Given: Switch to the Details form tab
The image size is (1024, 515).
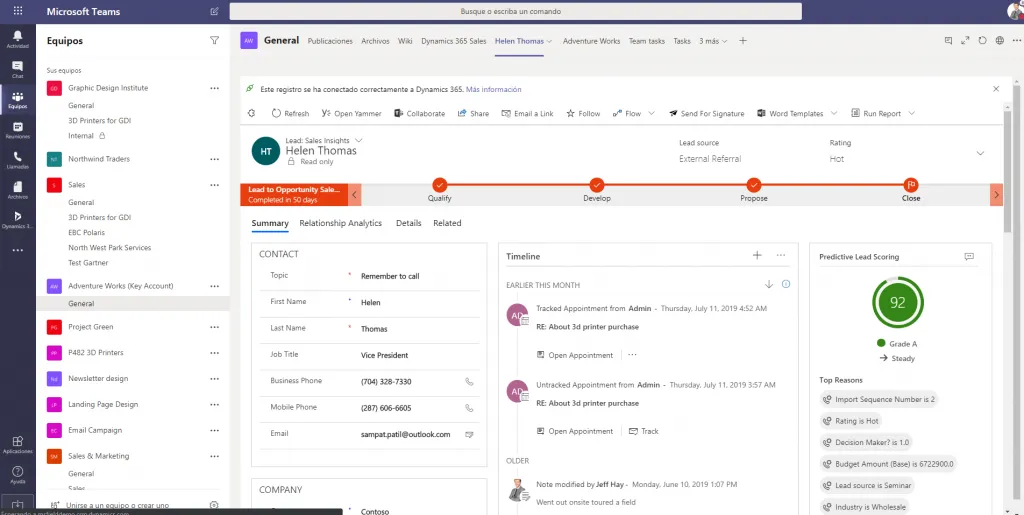Looking at the screenshot, I should (x=408, y=223).
